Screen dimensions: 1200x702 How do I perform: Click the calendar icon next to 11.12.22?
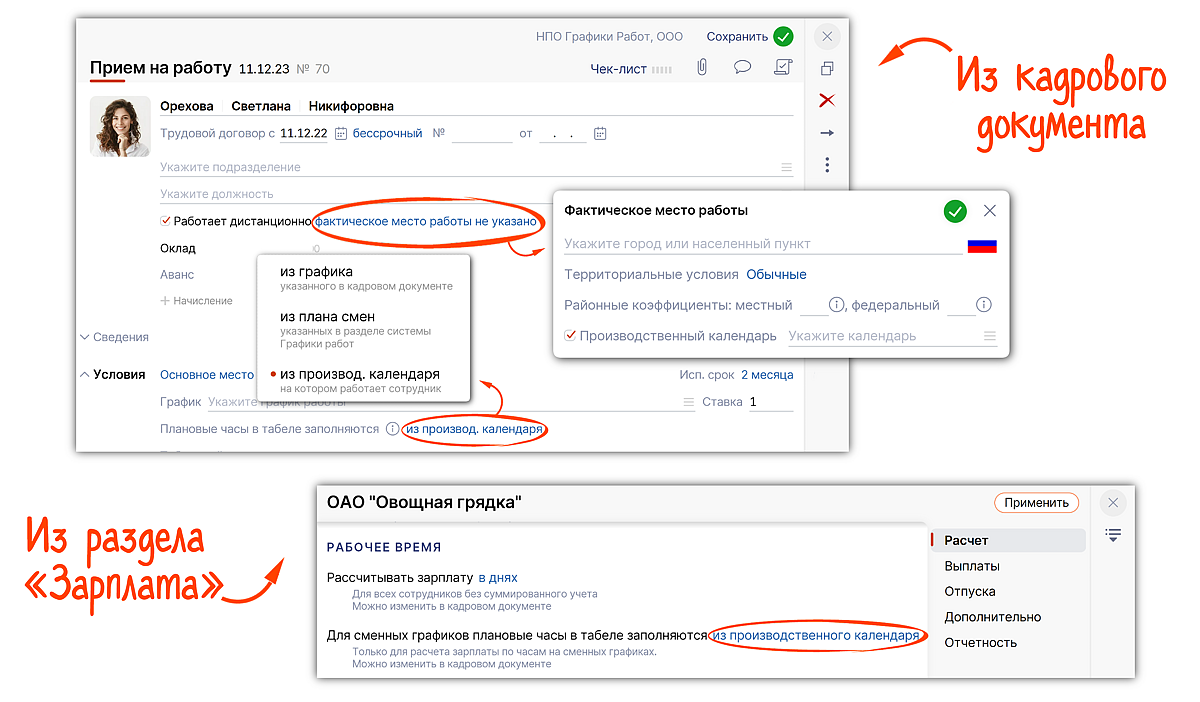(x=341, y=133)
